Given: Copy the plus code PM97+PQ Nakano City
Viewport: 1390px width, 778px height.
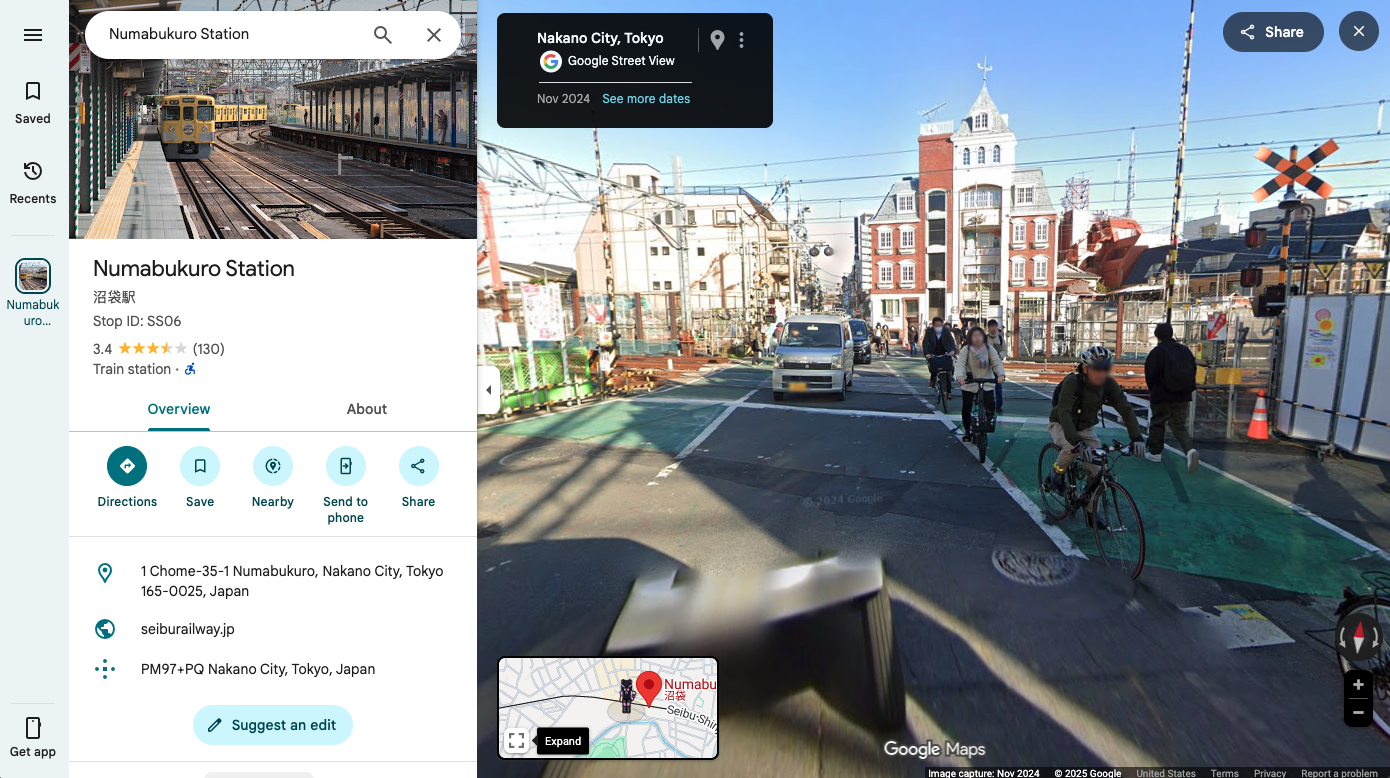Looking at the screenshot, I should (258, 669).
